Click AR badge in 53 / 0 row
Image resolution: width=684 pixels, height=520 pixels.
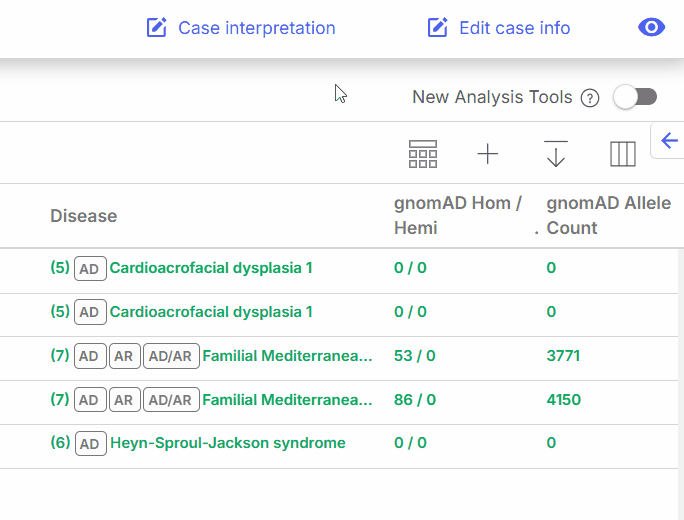(125, 356)
